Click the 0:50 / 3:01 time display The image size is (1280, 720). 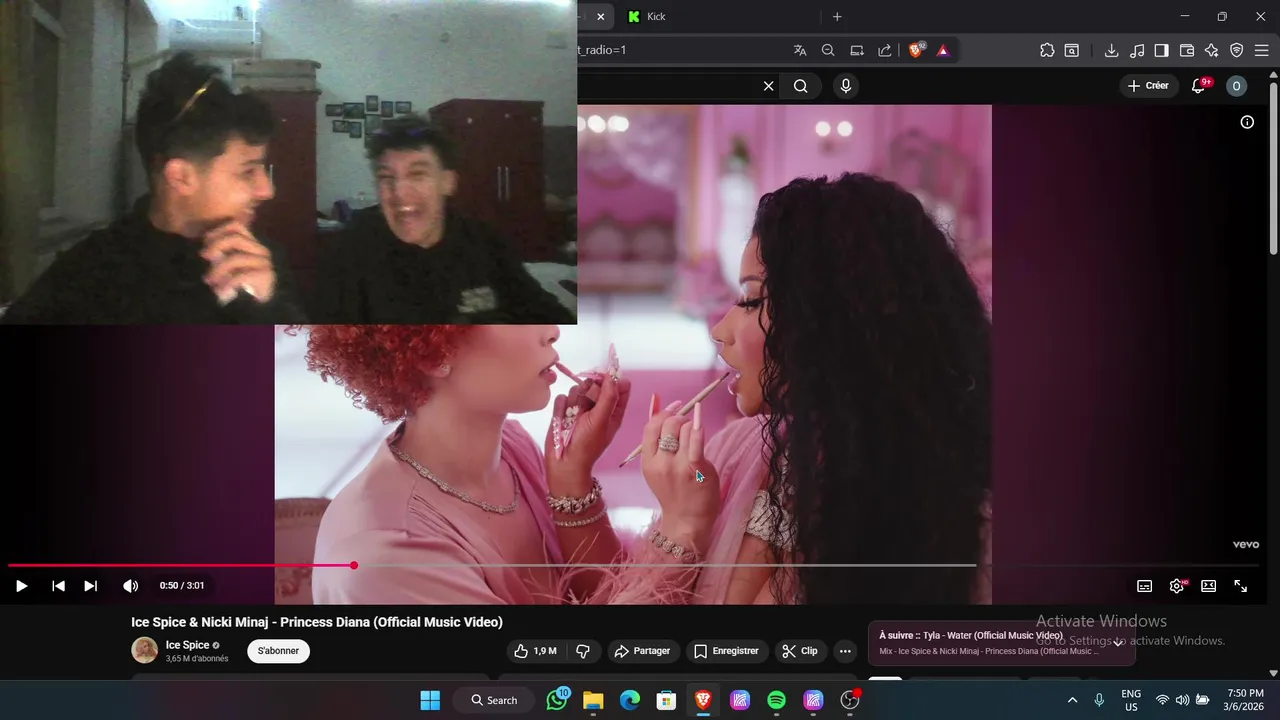tap(182, 586)
